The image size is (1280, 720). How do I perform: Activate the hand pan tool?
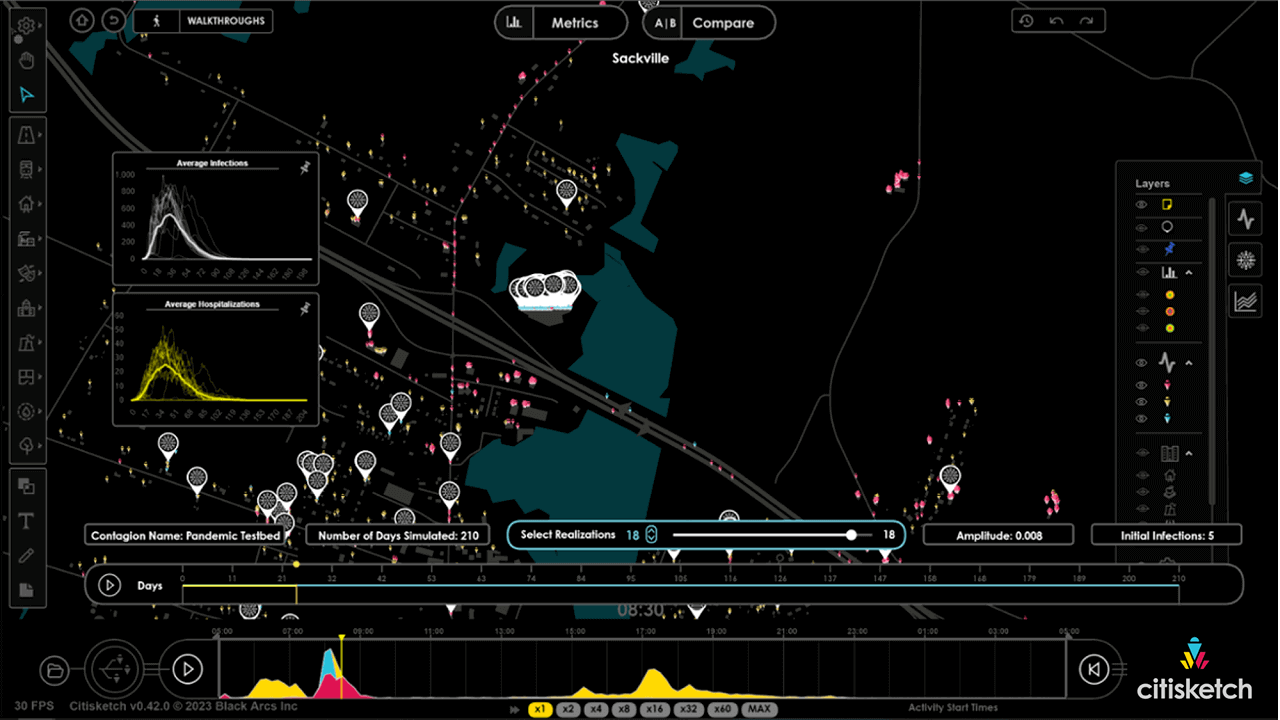[27, 60]
